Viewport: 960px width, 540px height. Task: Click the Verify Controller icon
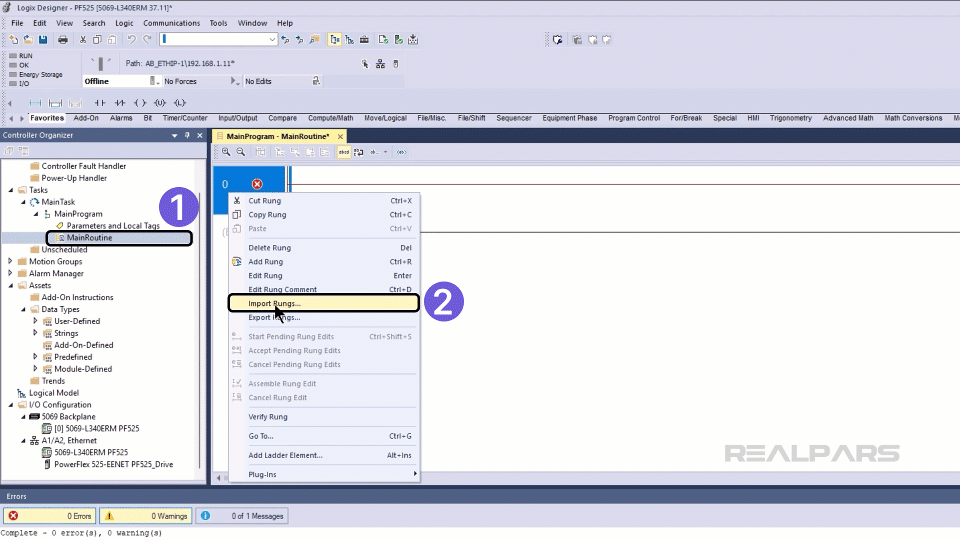pos(399,40)
